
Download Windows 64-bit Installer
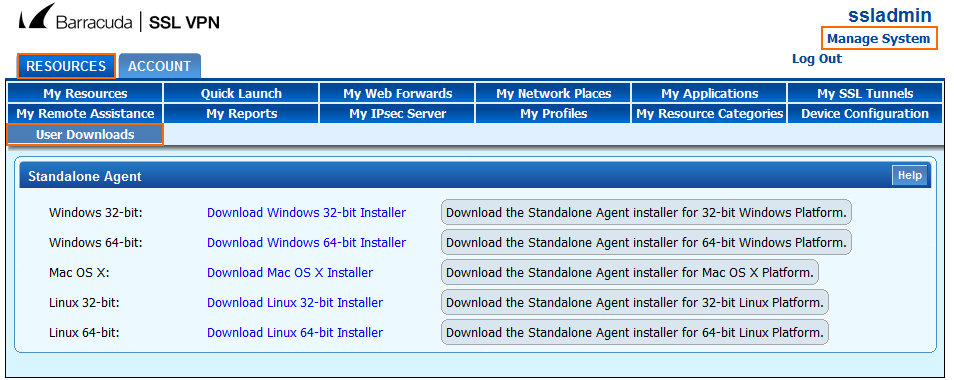306,243
